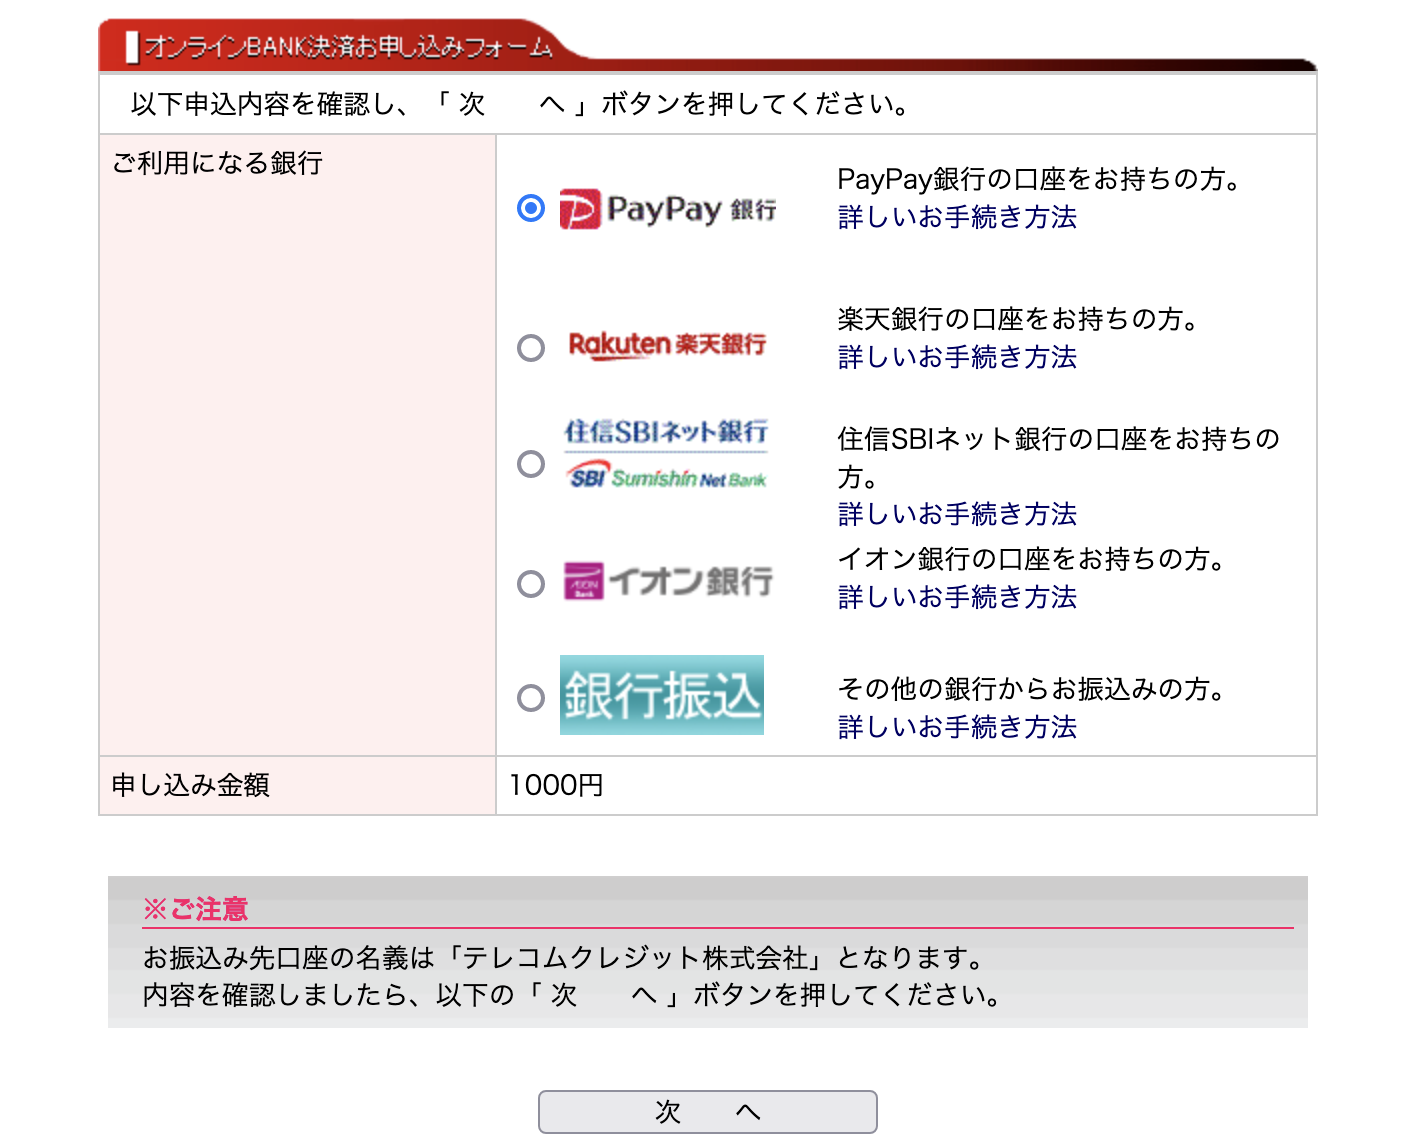Click text PayPay銀行の口座をお持ちの方。

(x=1042, y=179)
